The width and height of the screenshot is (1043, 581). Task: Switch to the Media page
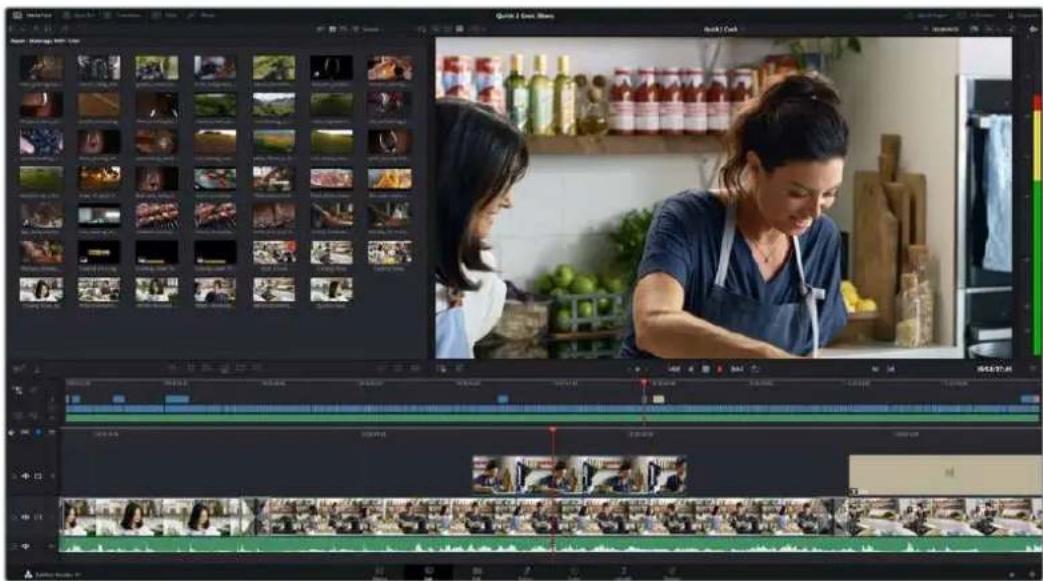380,573
